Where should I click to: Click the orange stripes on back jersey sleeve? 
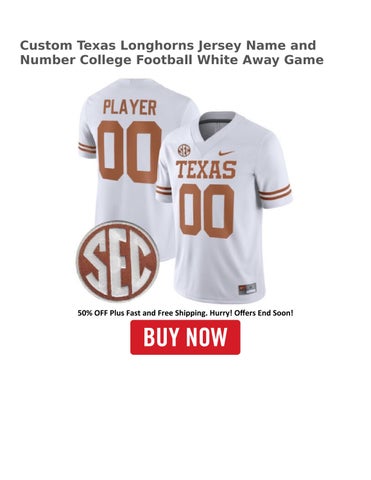(87, 147)
